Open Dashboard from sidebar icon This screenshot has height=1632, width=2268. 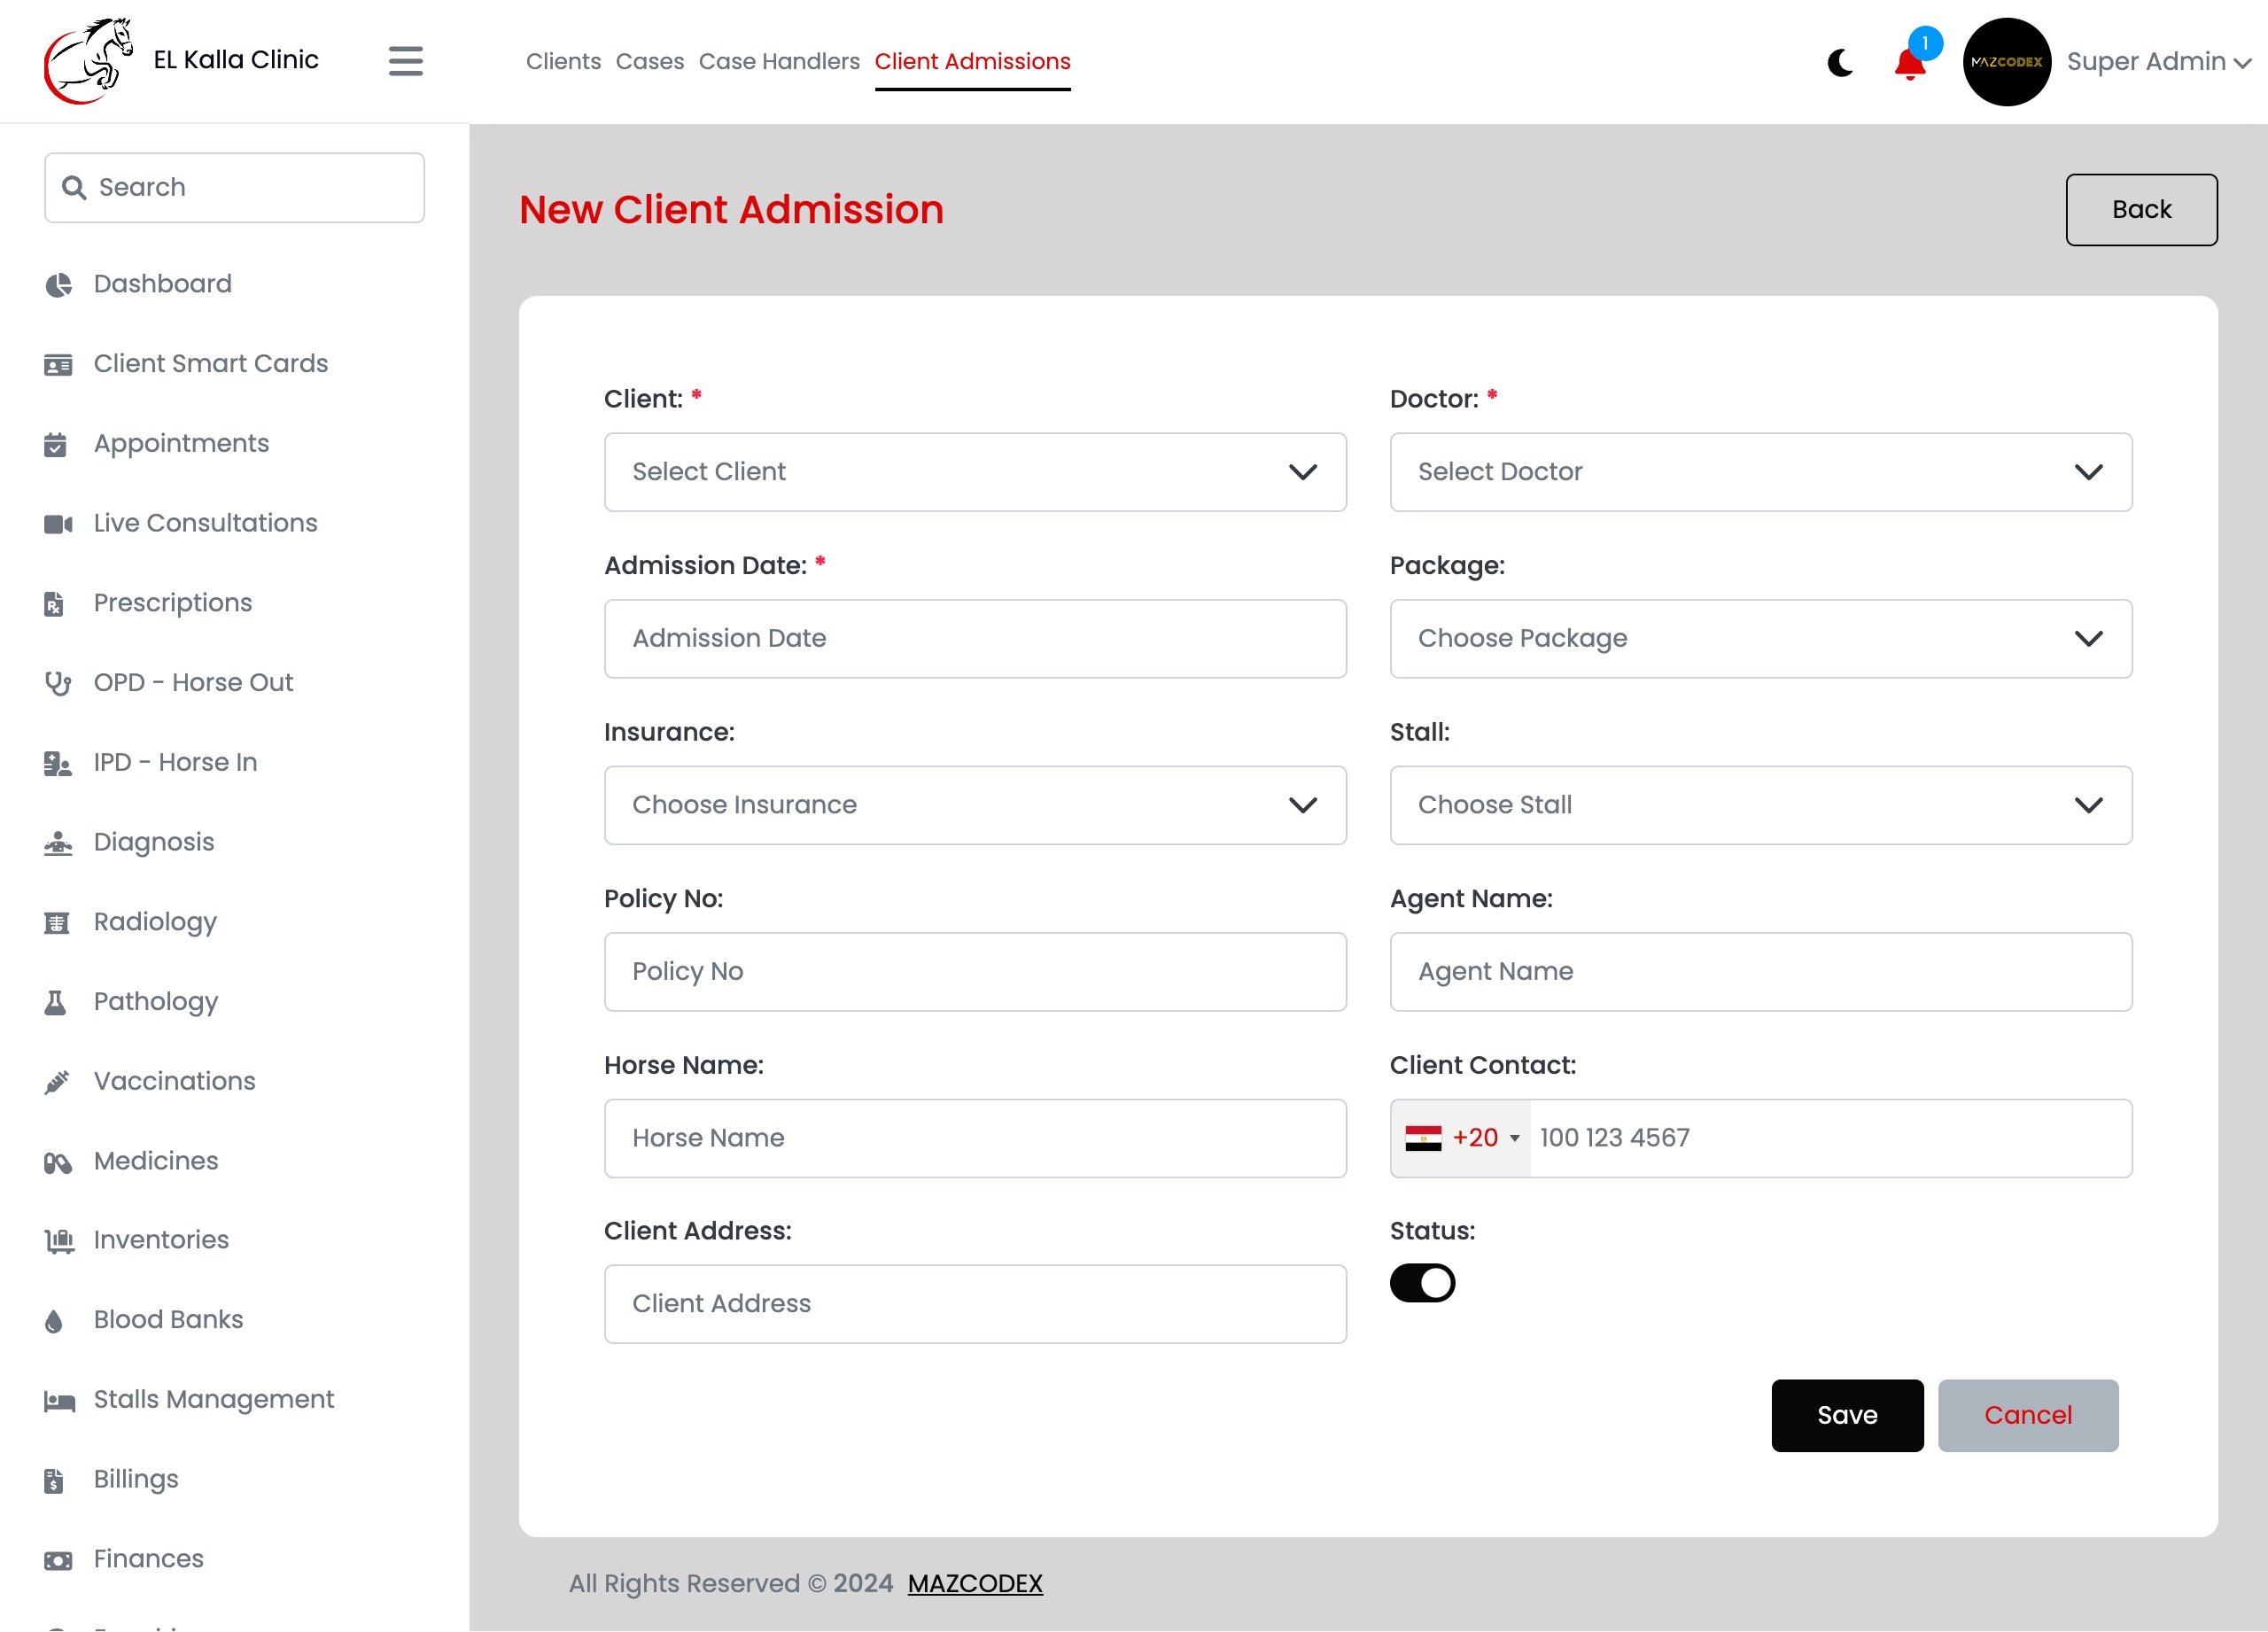coord(58,285)
